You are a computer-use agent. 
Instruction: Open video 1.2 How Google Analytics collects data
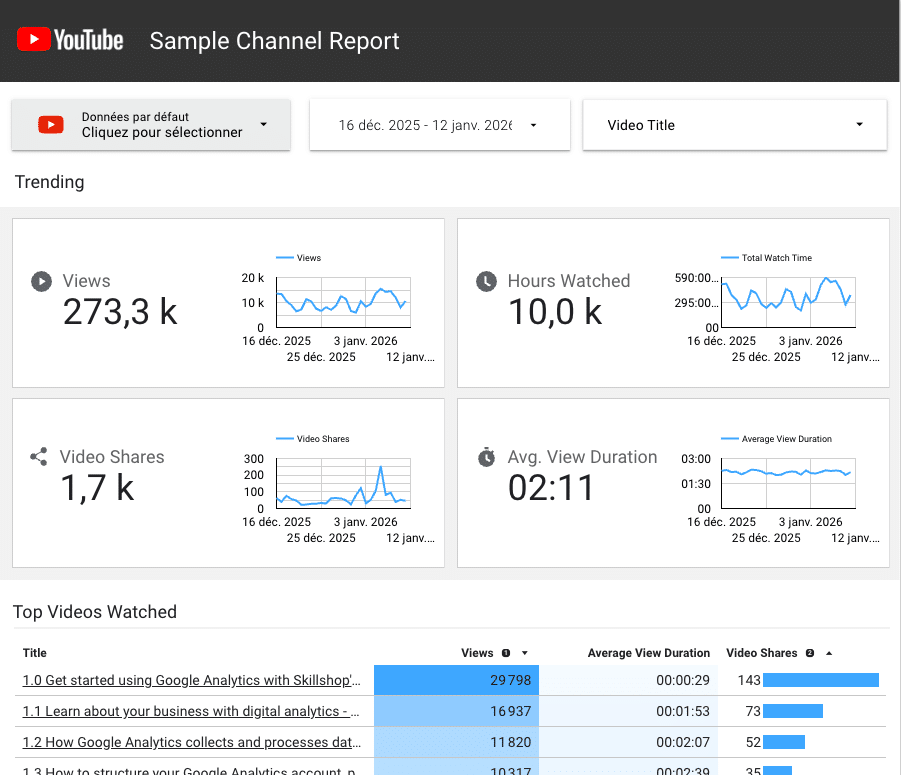coord(191,742)
